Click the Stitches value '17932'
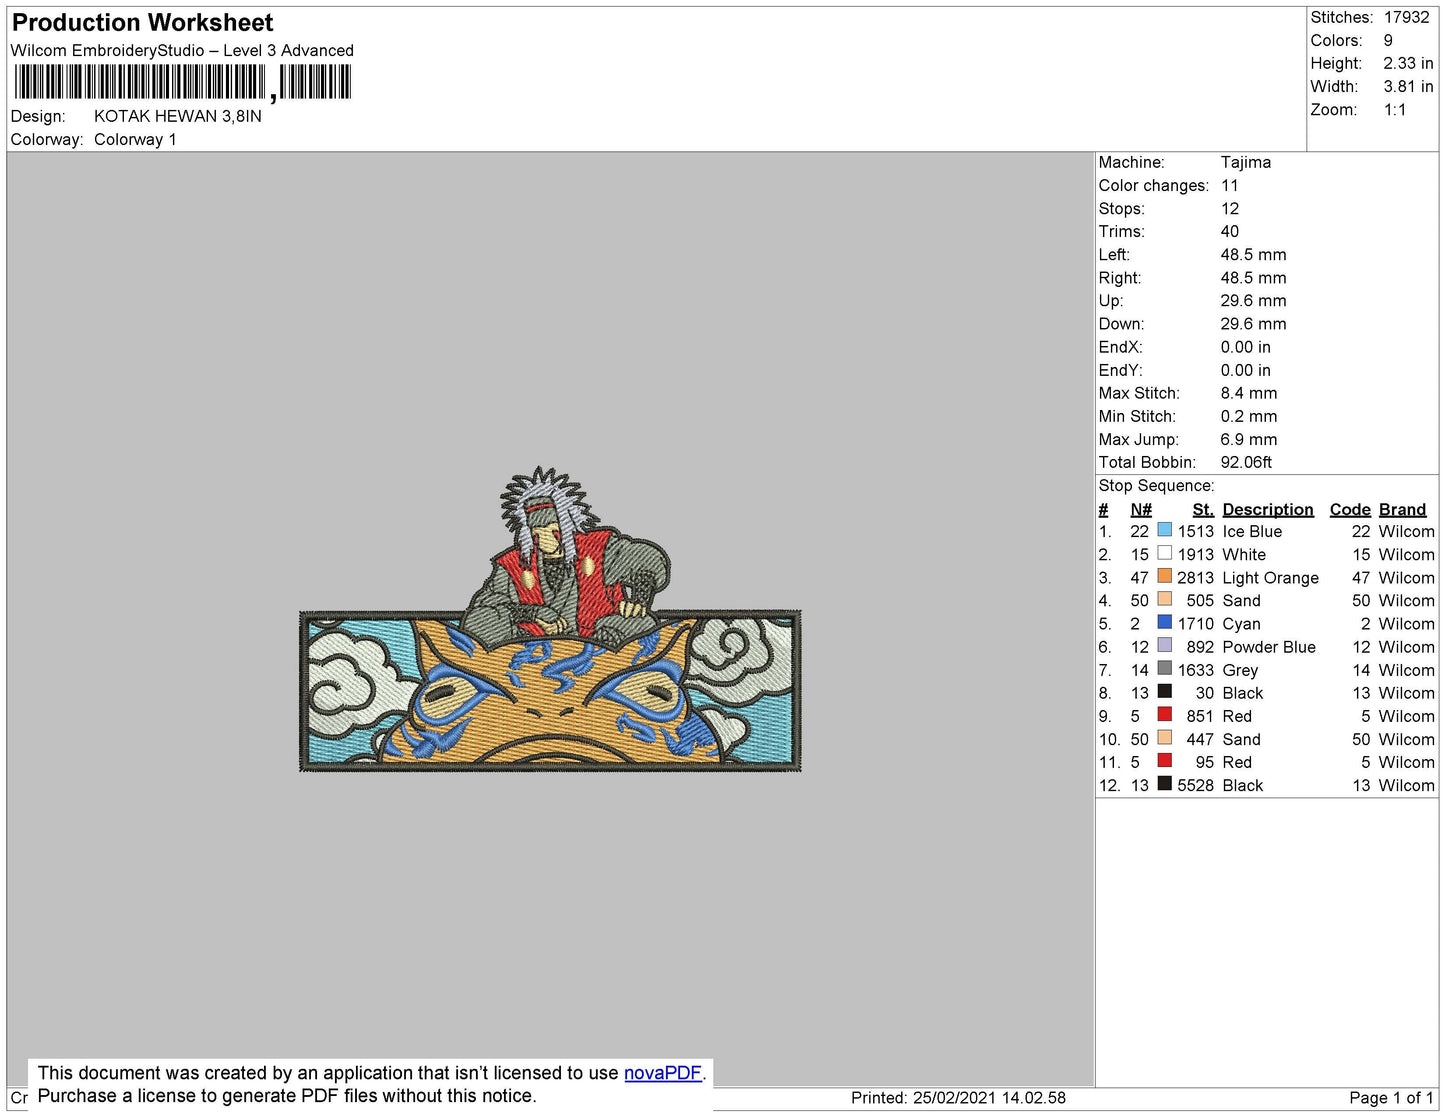This screenshot has height=1117, width=1445. [x=1406, y=17]
